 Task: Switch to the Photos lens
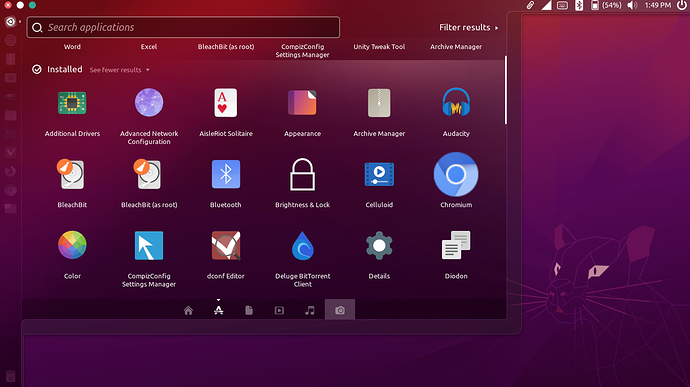click(x=340, y=310)
